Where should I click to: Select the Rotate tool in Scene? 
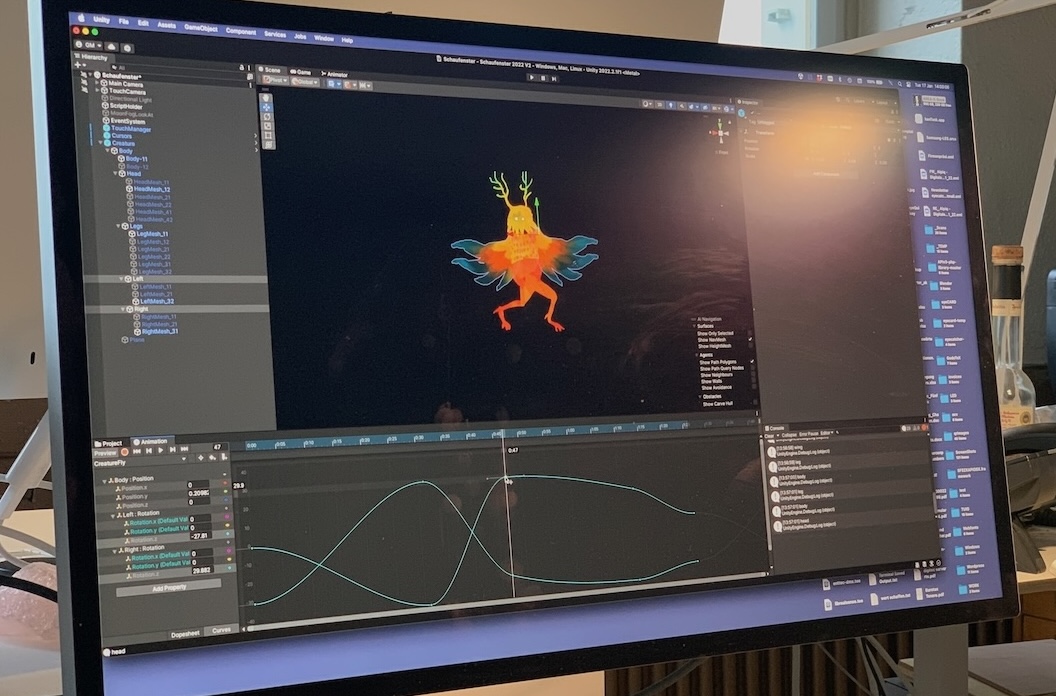click(267, 117)
